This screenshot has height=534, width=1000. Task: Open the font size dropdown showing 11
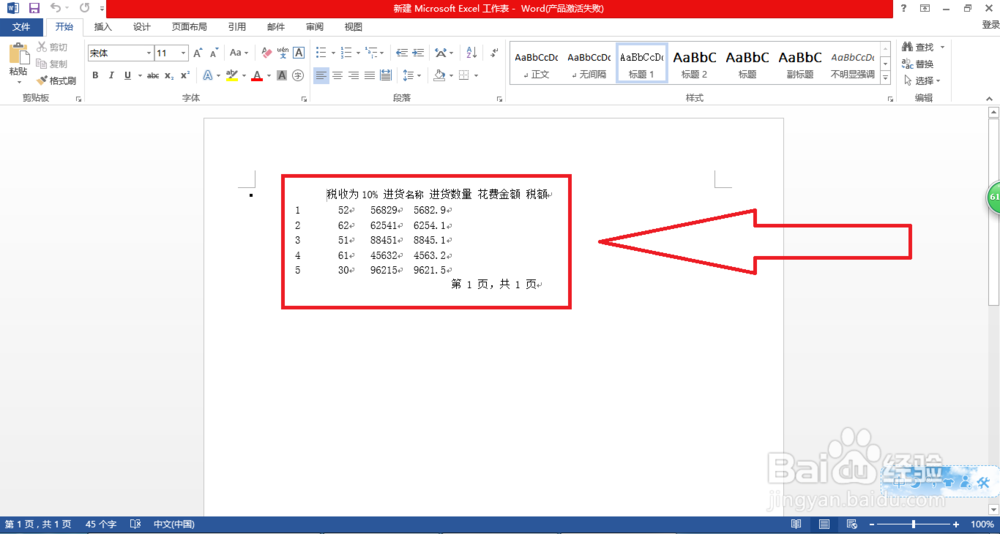pyautogui.click(x=184, y=53)
